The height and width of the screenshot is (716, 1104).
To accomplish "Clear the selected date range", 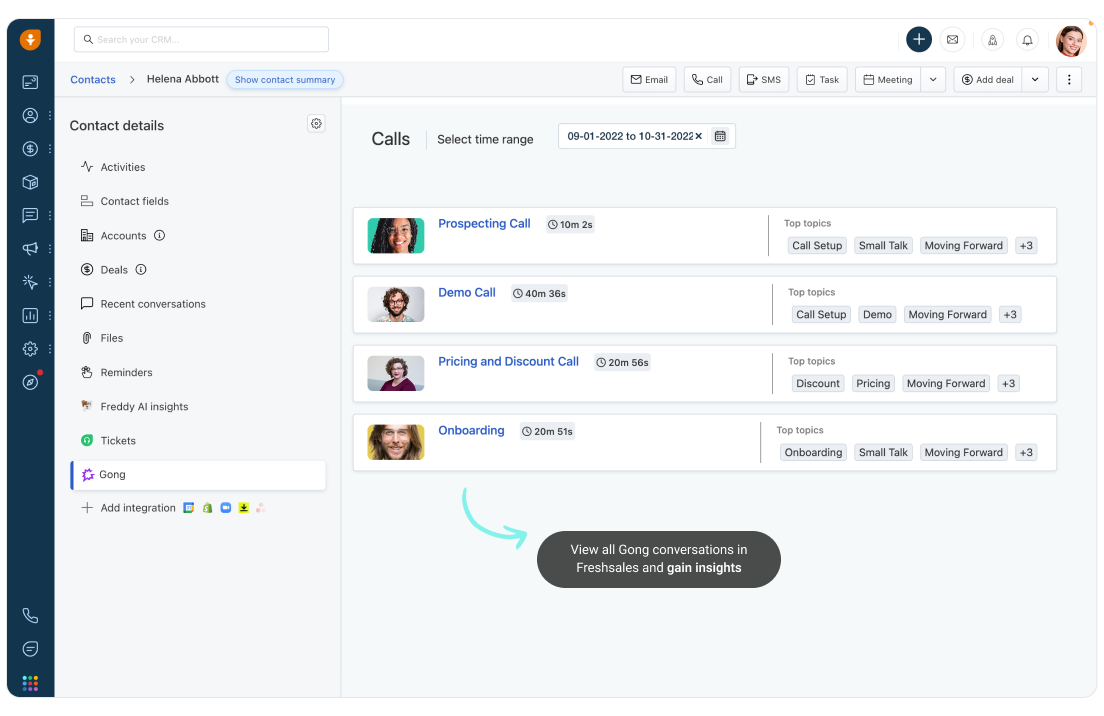I will (699, 136).
